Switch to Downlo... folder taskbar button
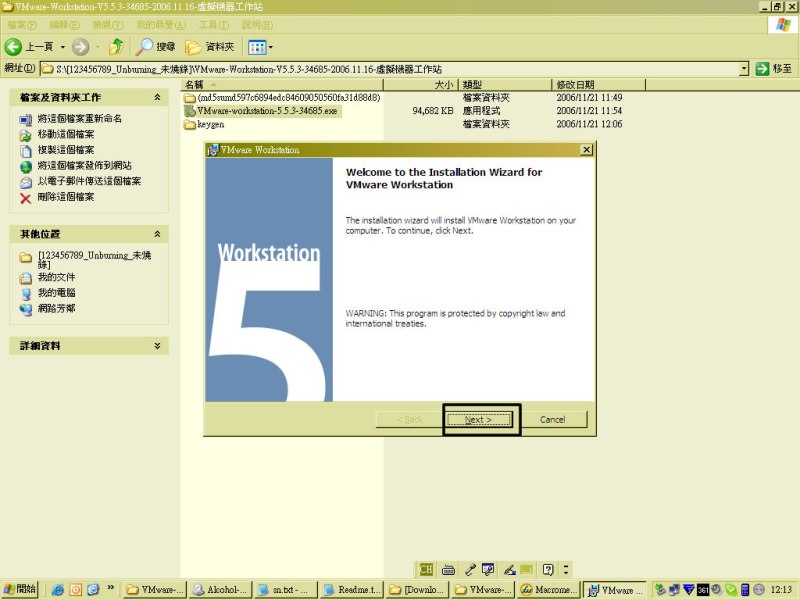This screenshot has width=800, height=600. coord(417,590)
